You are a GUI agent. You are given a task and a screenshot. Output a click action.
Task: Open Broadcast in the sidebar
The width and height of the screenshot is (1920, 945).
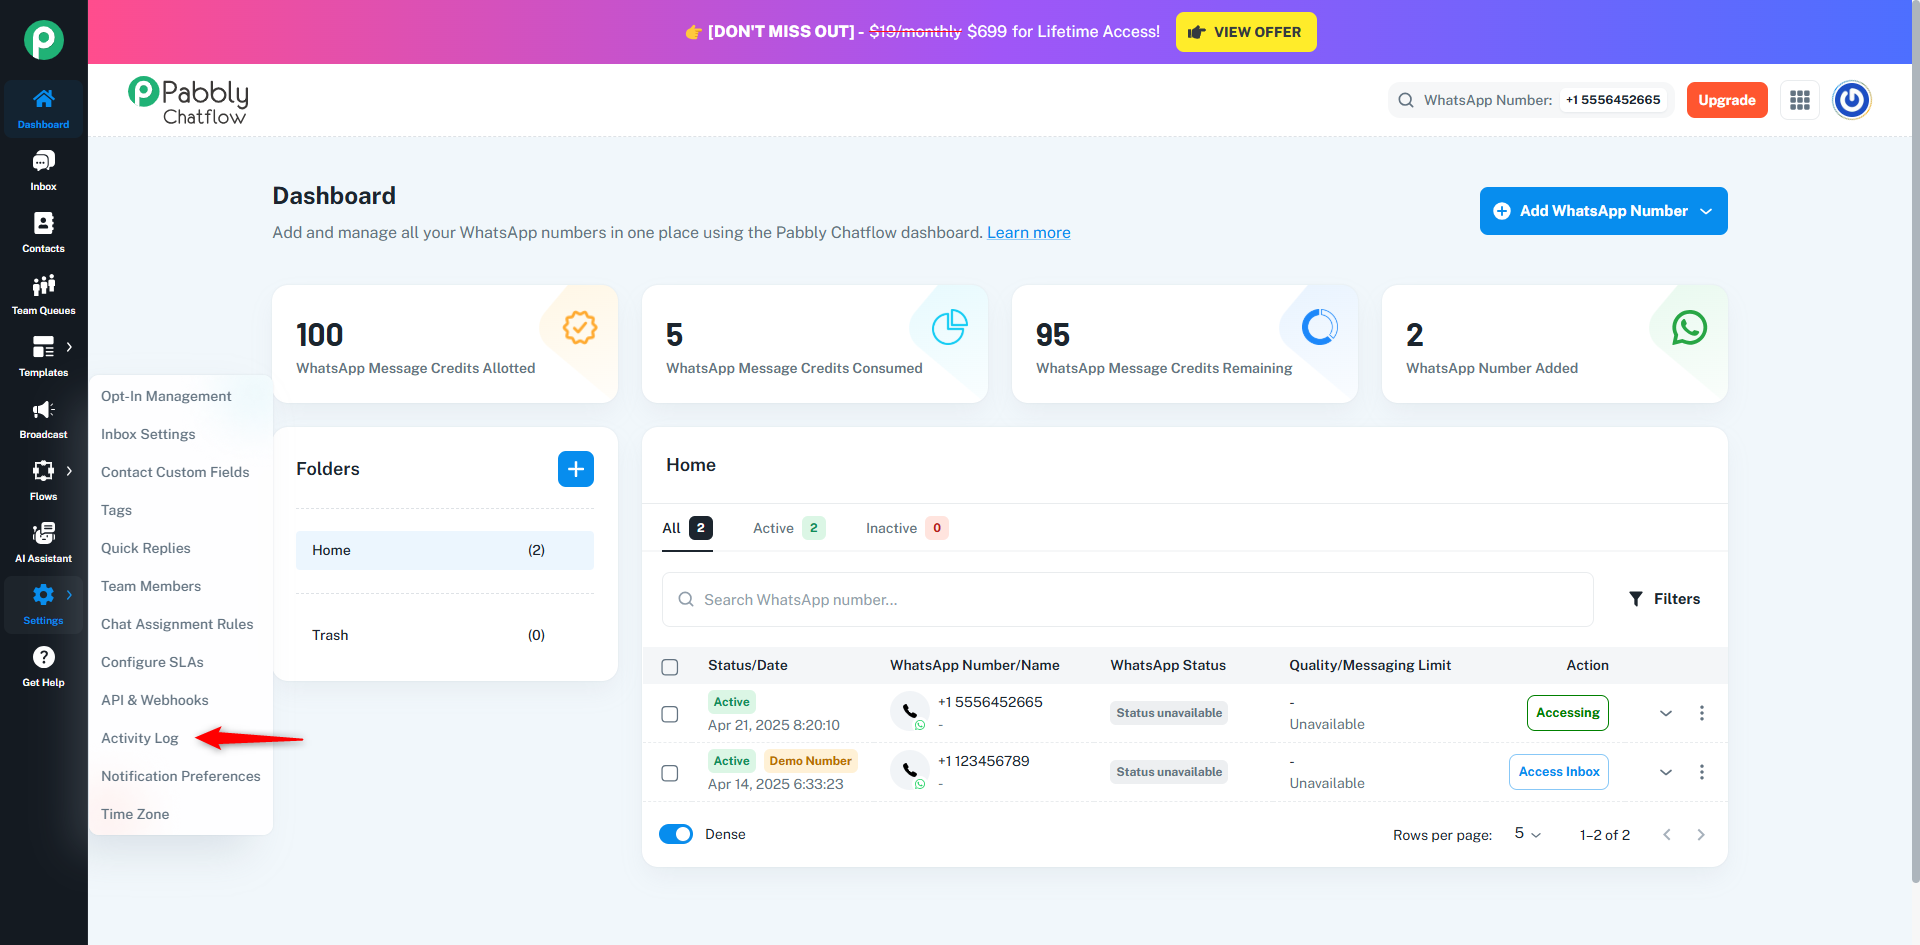click(43, 418)
